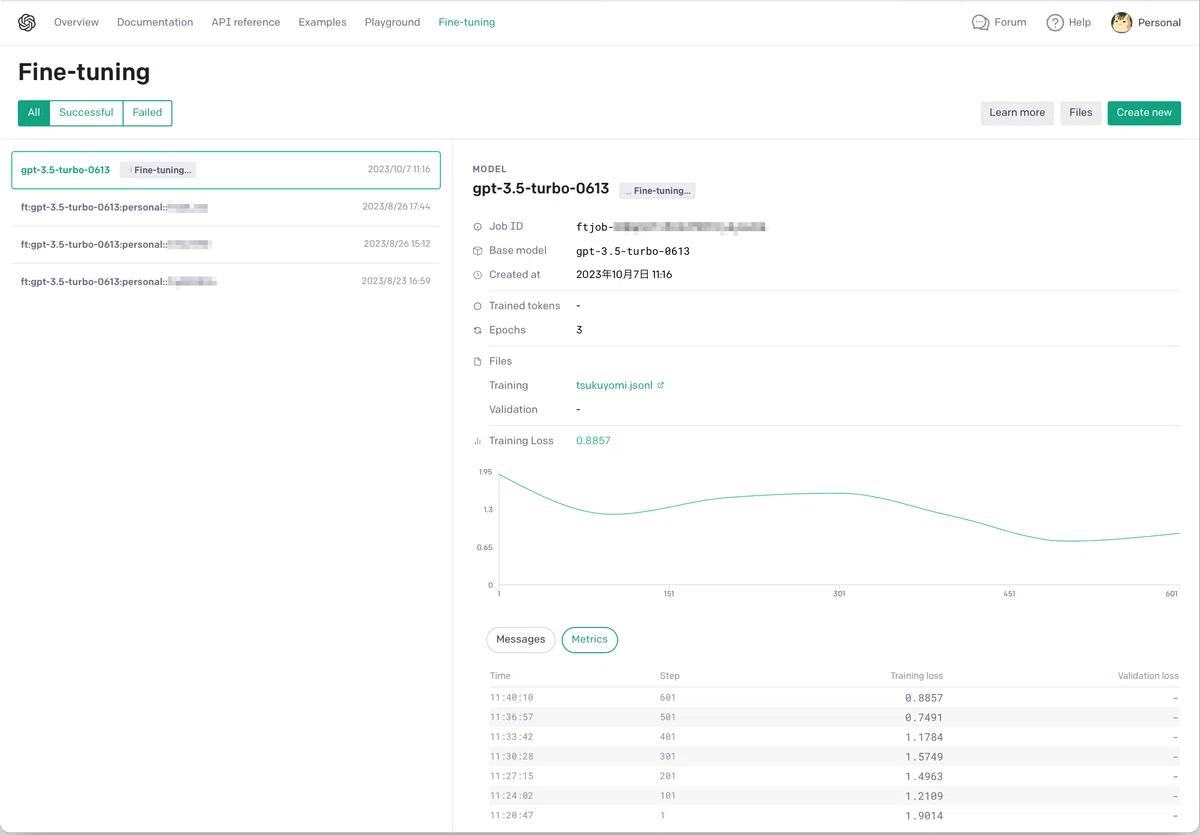Select the job dated 2023/10/7 11:16

coord(226,170)
